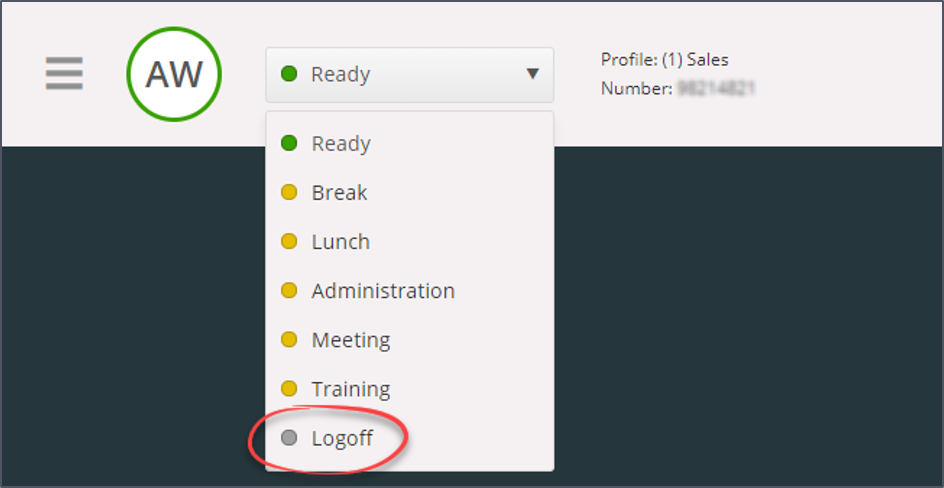Click the yellow dot beside Break
The width and height of the screenshot is (944, 488).
pos(289,193)
